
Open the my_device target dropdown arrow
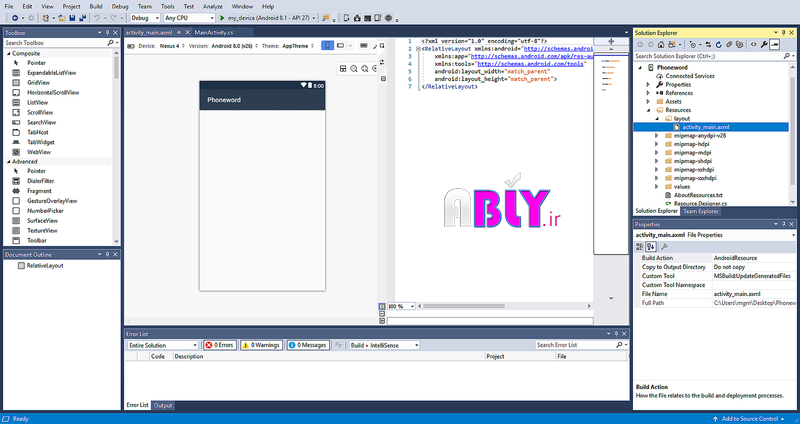[313, 18]
